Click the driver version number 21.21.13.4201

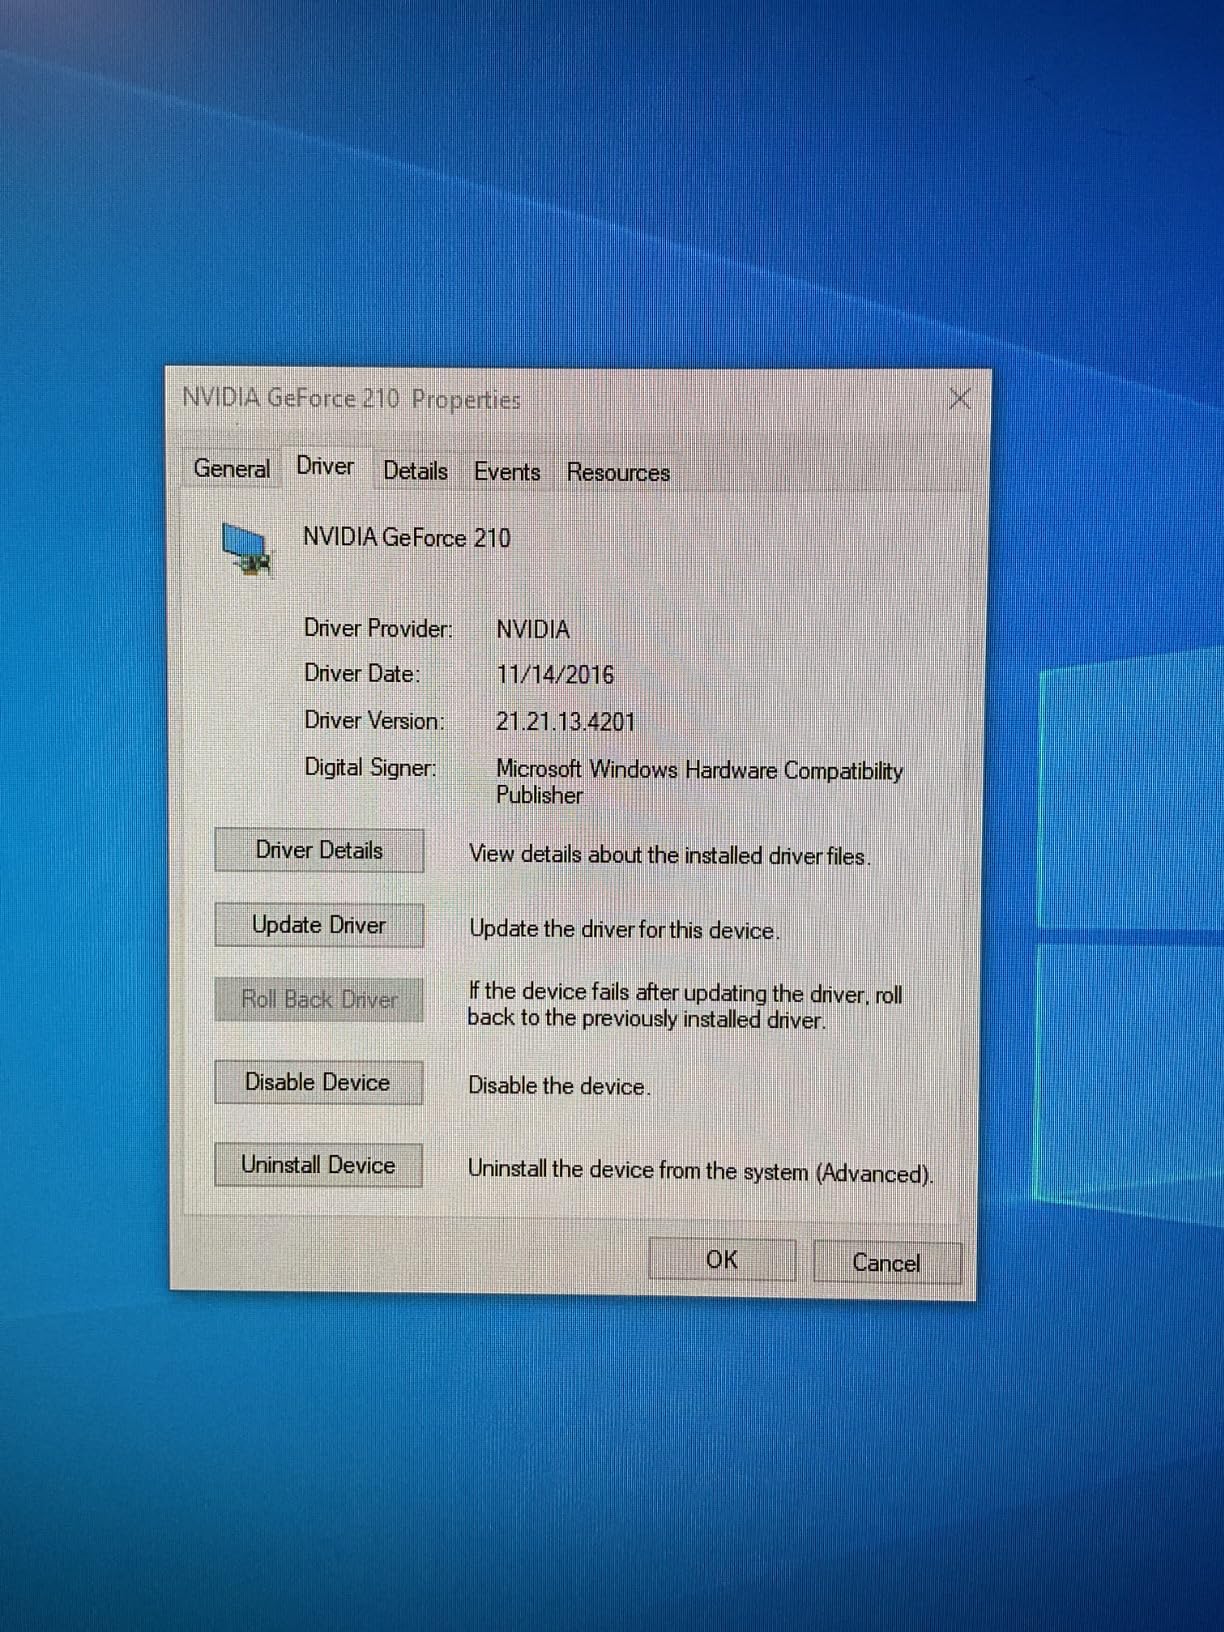[x=565, y=722]
